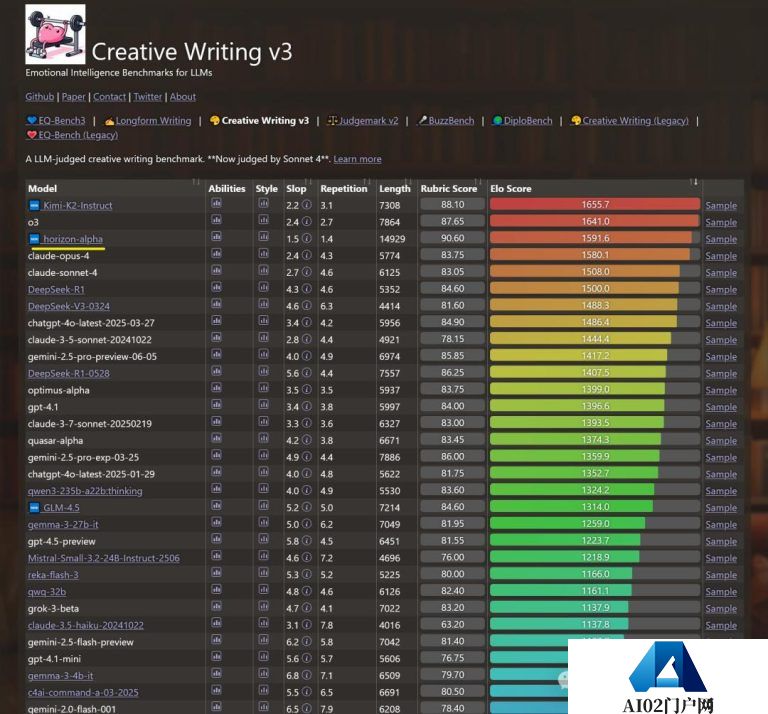Sort table by Length column header

[x=395, y=189]
